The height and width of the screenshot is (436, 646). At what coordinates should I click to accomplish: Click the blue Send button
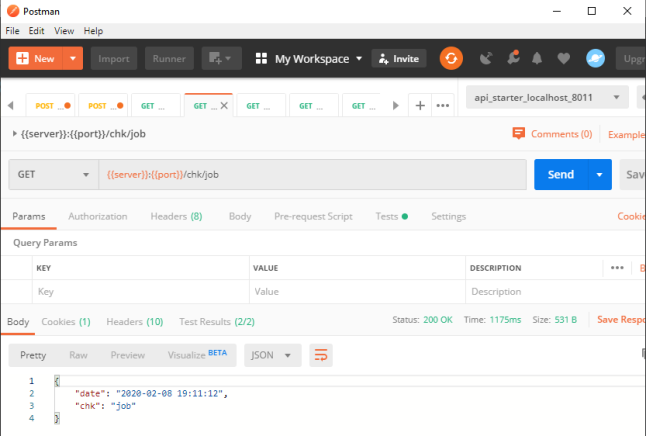pos(561,175)
